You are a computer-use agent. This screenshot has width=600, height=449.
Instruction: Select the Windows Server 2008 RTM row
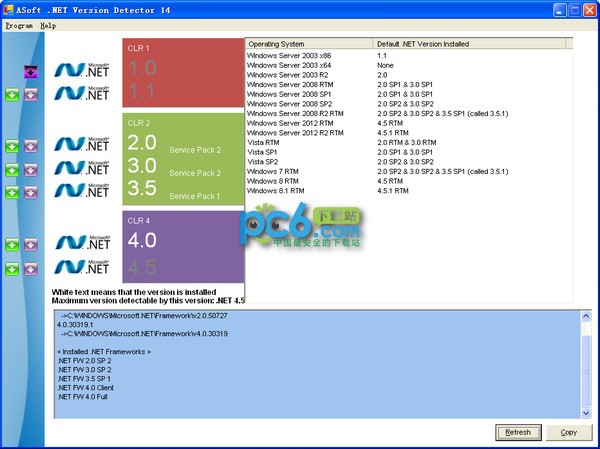click(409, 85)
